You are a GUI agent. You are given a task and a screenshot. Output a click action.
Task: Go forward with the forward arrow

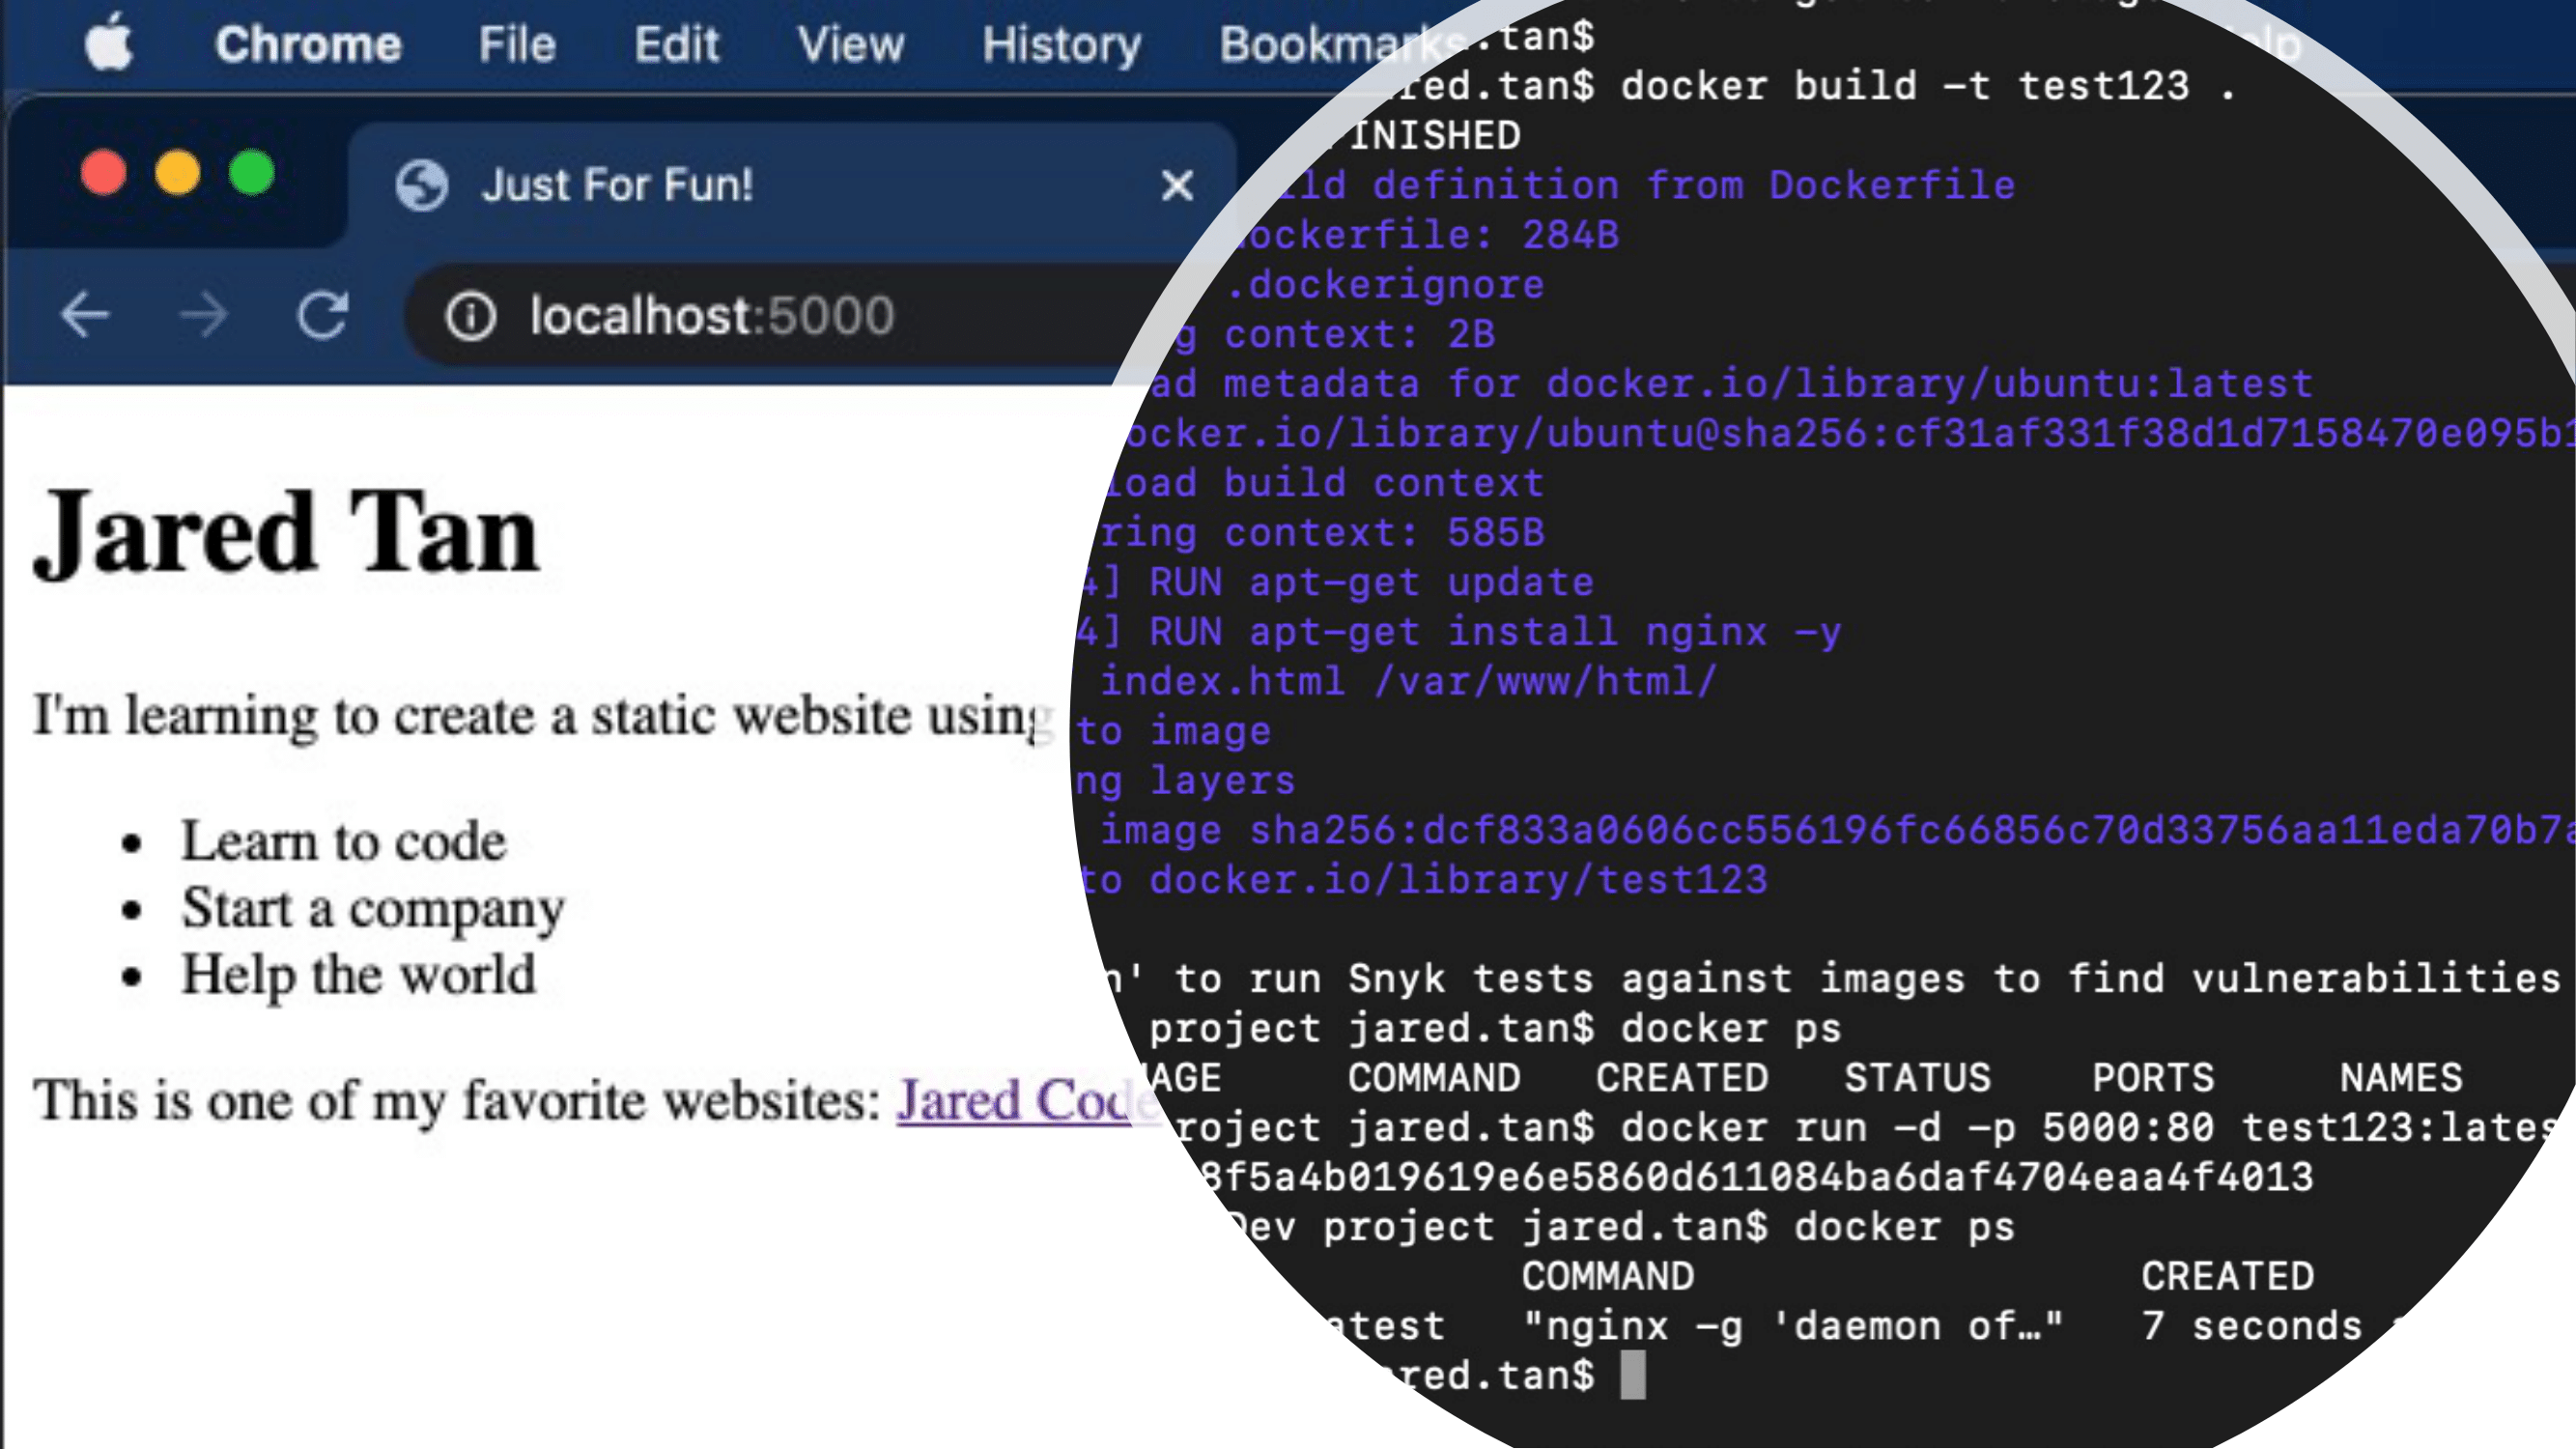tap(203, 316)
